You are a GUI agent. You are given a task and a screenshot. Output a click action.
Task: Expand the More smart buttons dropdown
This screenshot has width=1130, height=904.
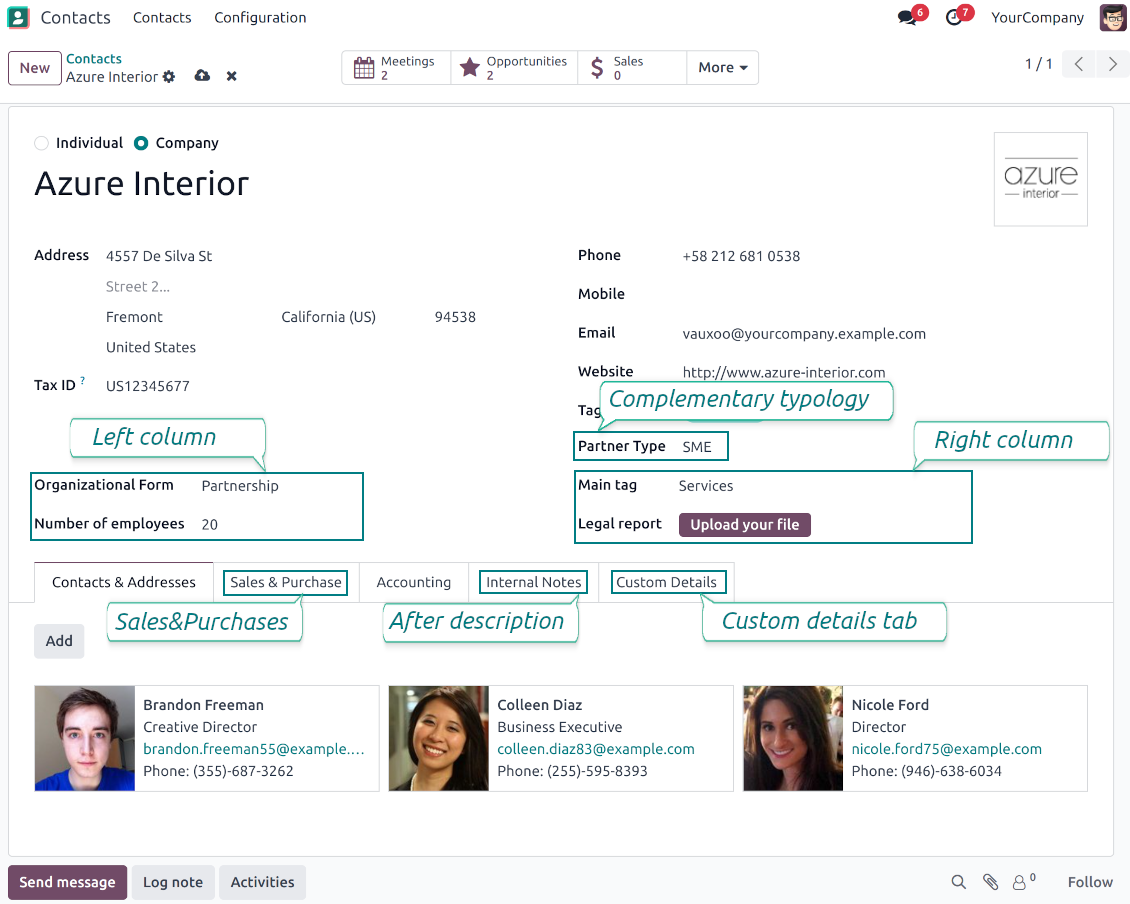click(x=722, y=68)
